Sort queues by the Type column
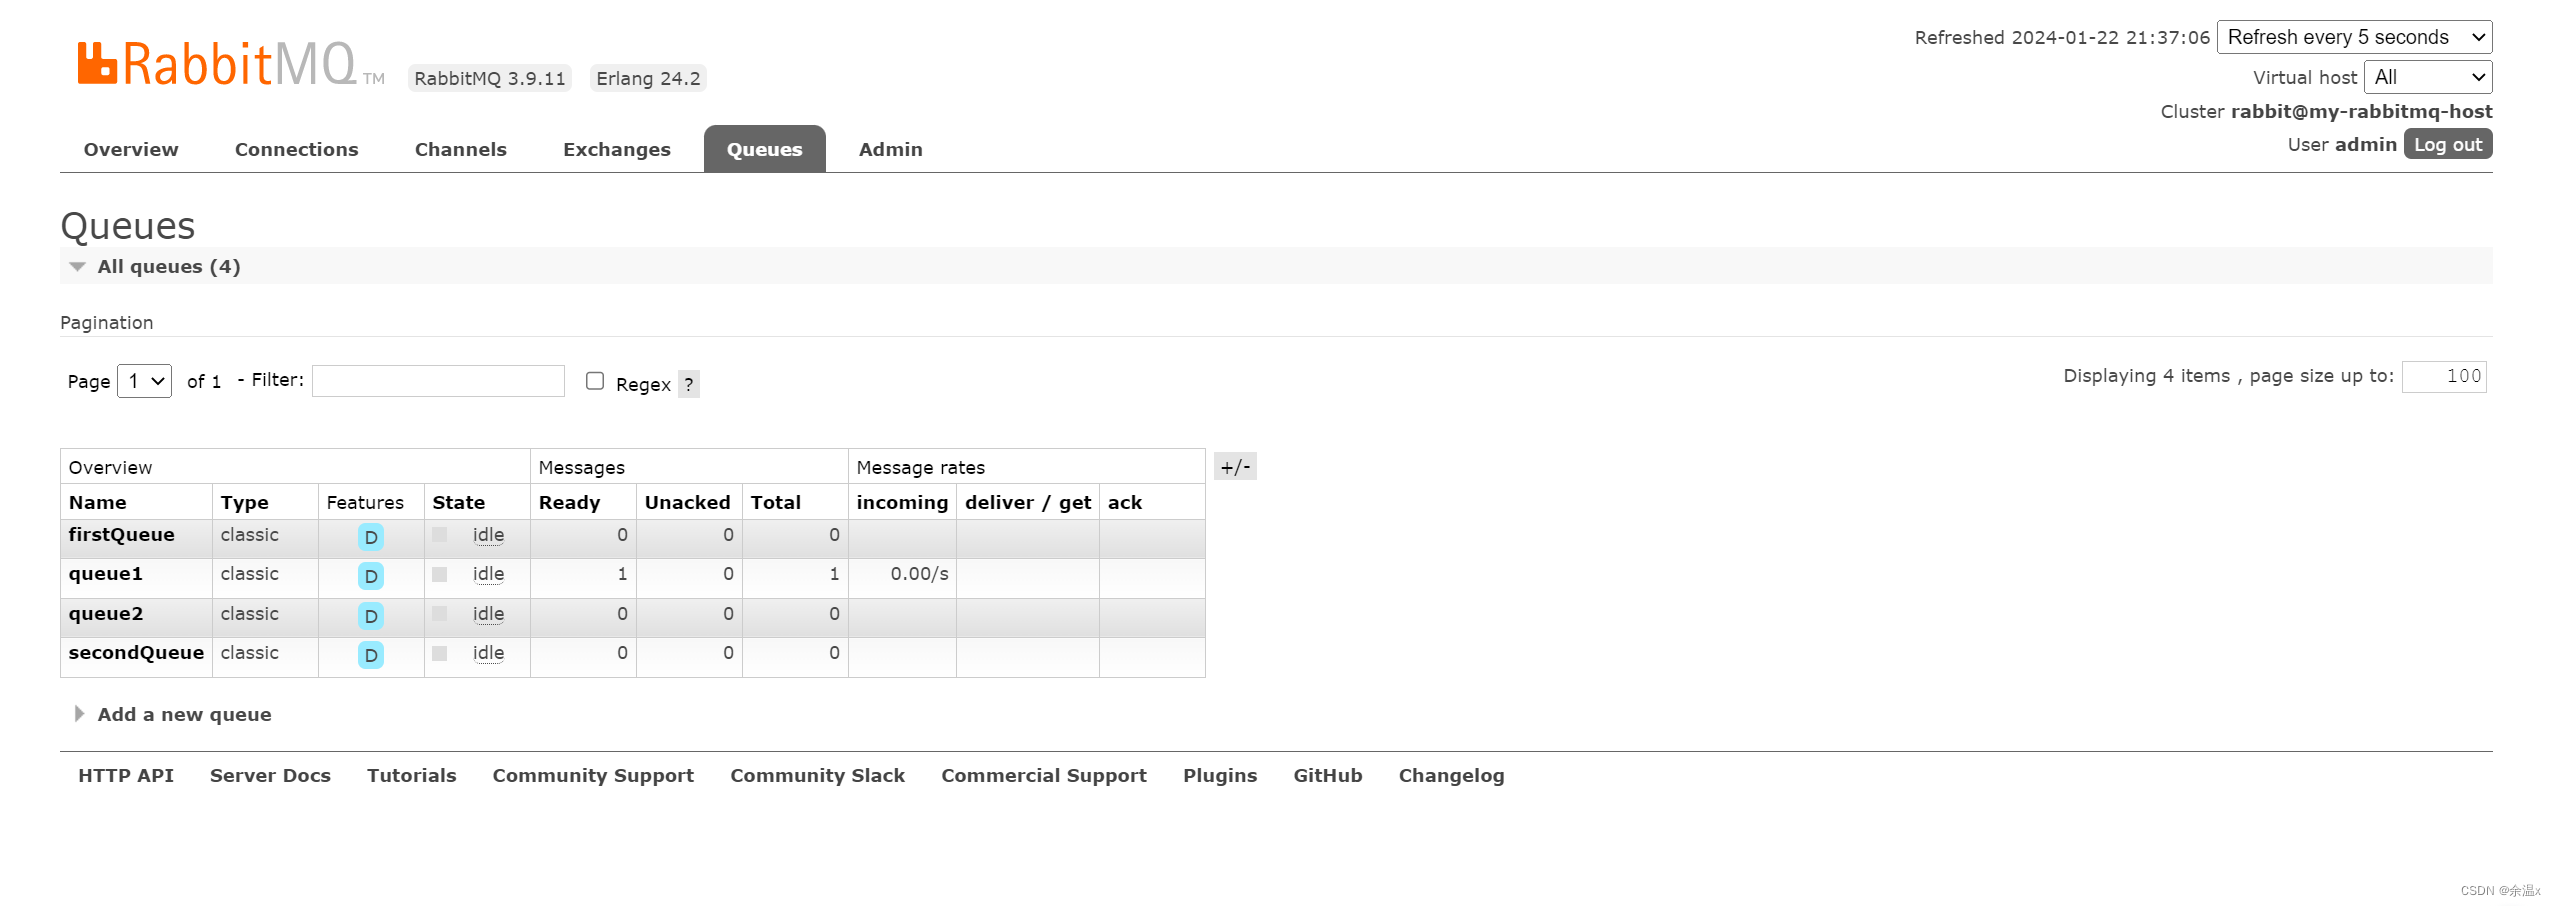 coord(245,503)
